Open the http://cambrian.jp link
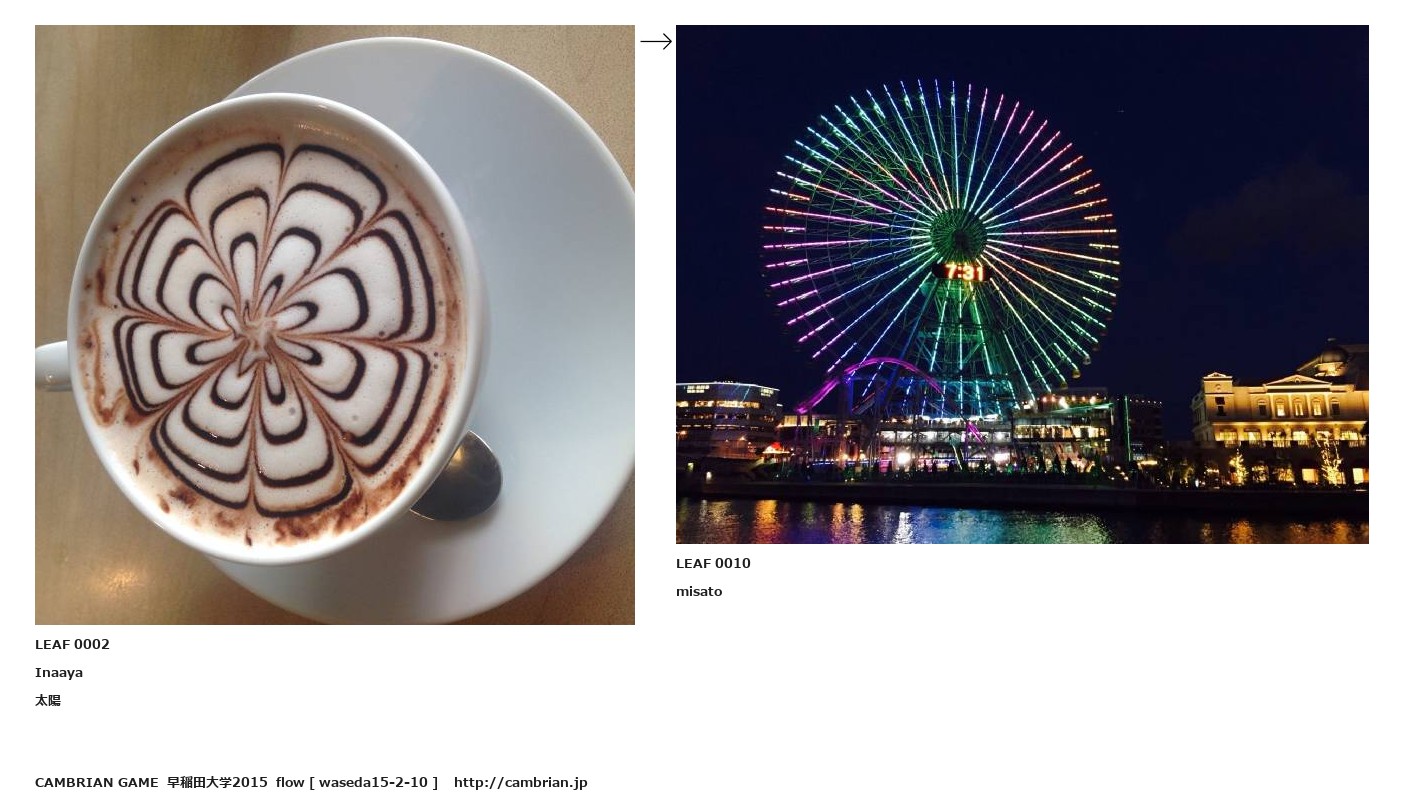Screen dimensions: 1404x807 click(x=521, y=782)
